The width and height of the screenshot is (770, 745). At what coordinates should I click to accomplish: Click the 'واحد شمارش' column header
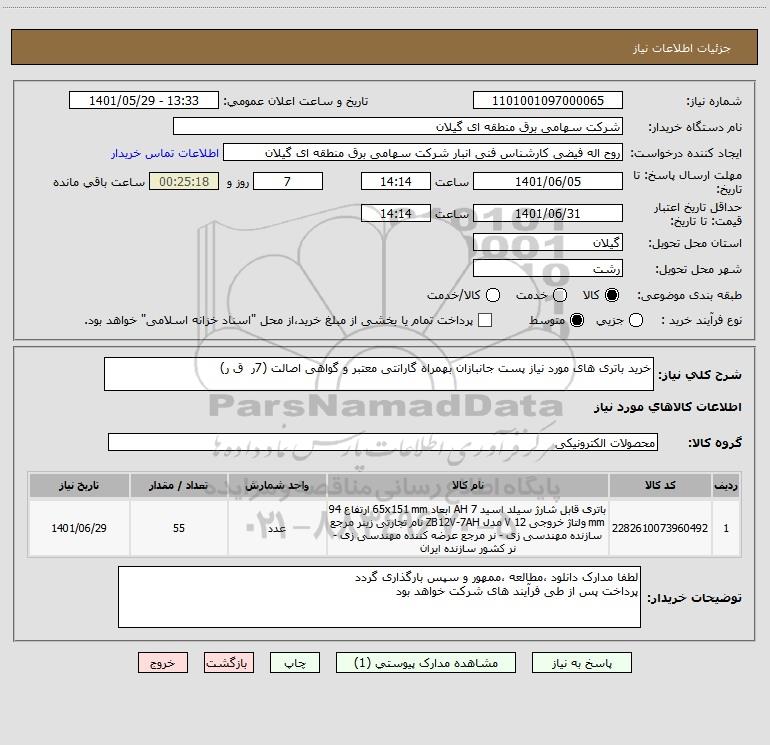pos(277,485)
